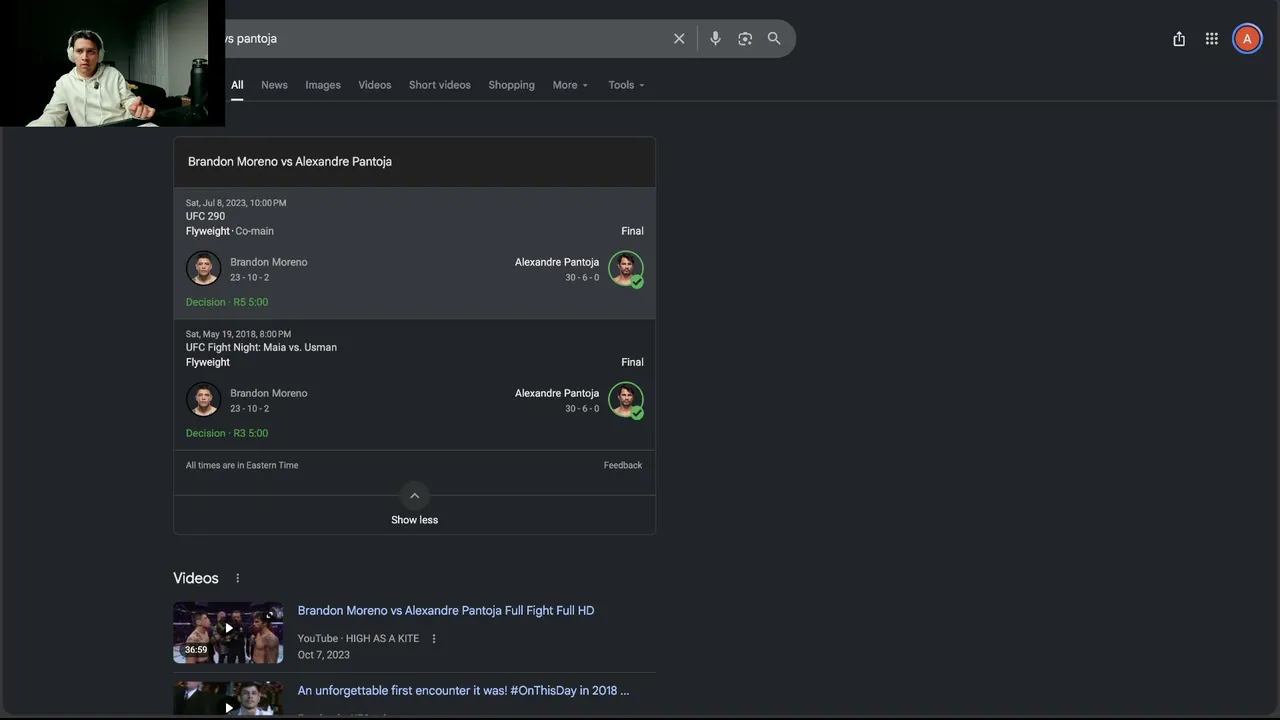Click Brandon Moreno's photo in UFC 290 fight
Viewport: 1280px width, 720px height.
pos(203,269)
